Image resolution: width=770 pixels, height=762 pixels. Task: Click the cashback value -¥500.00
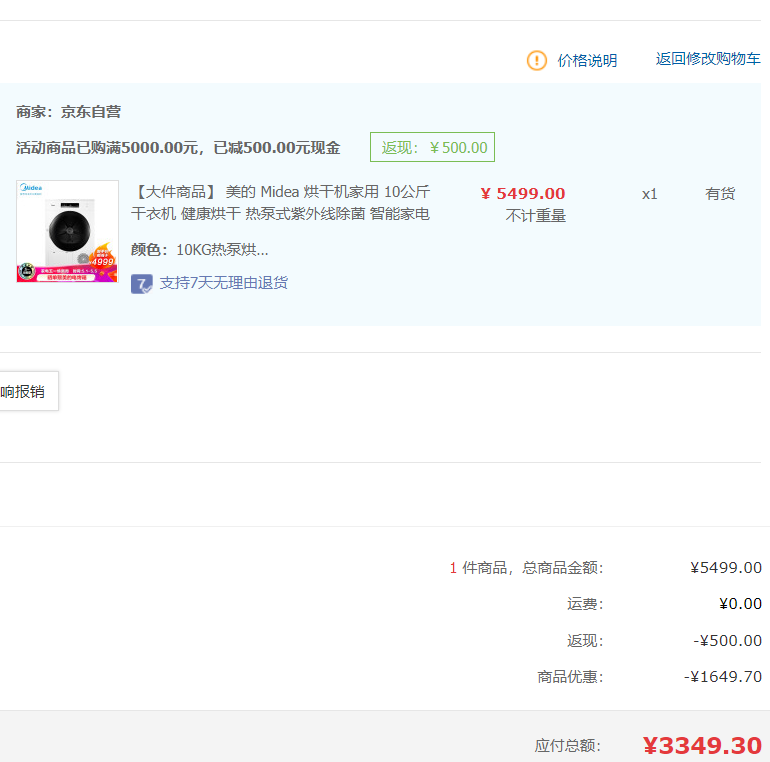[727, 640]
